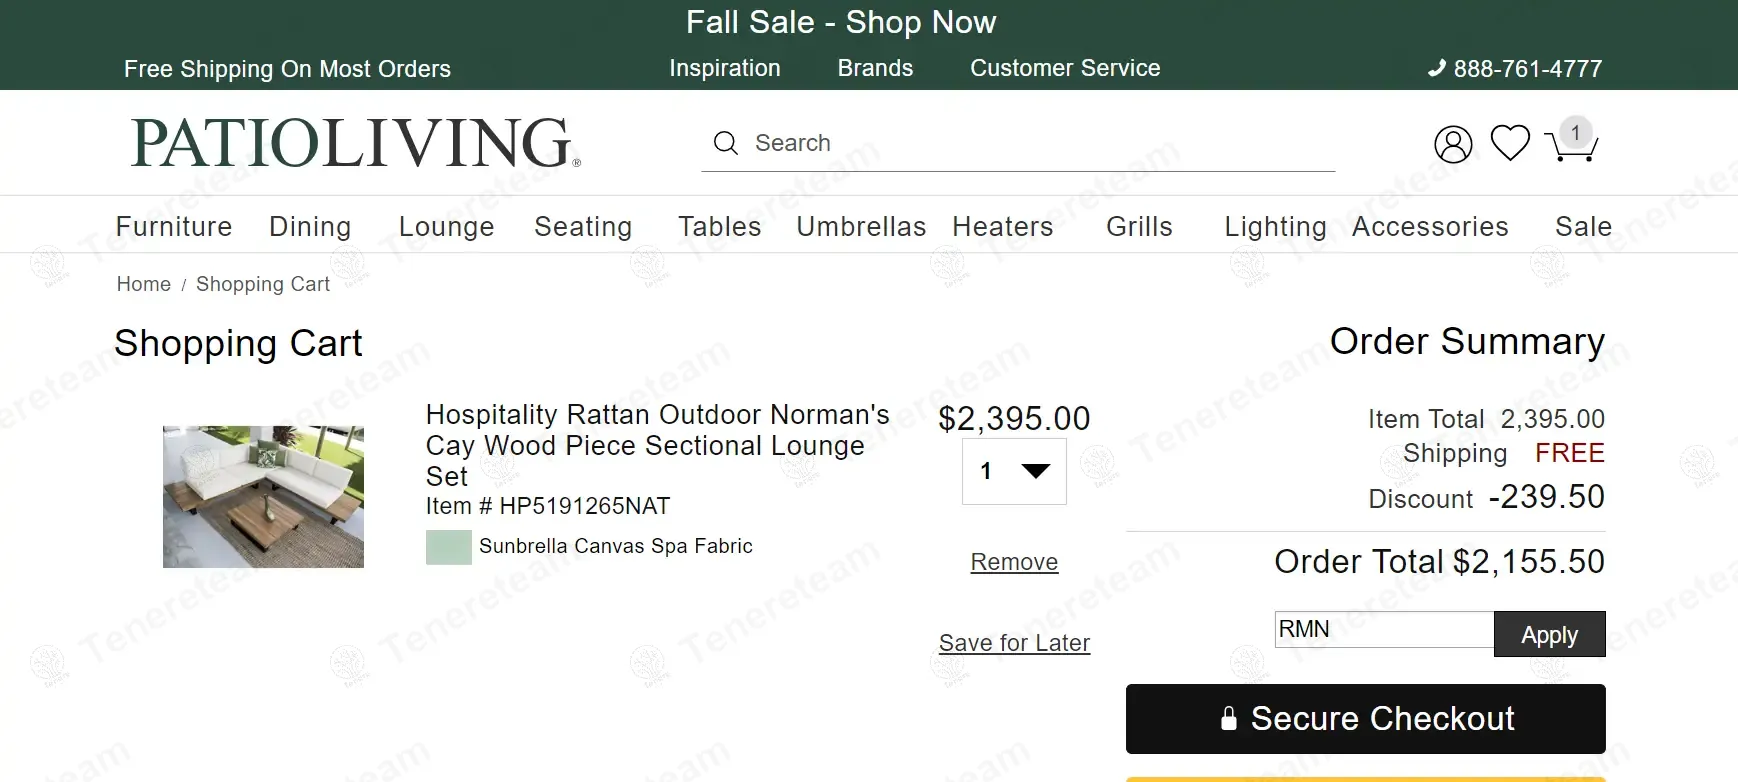Remove the sectional lounge set from cart
Image resolution: width=1738 pixels, height=782 pixels.
[1014, 562]
